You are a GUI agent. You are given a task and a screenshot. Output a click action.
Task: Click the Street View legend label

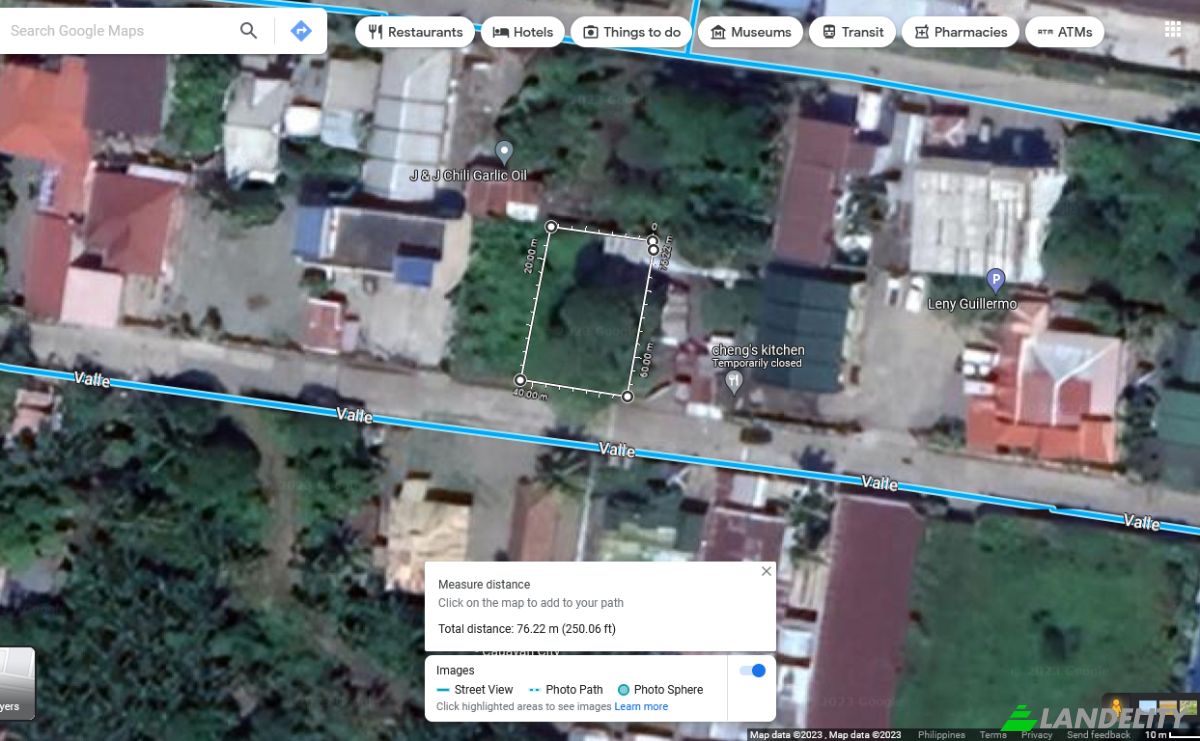pos(483,689)
